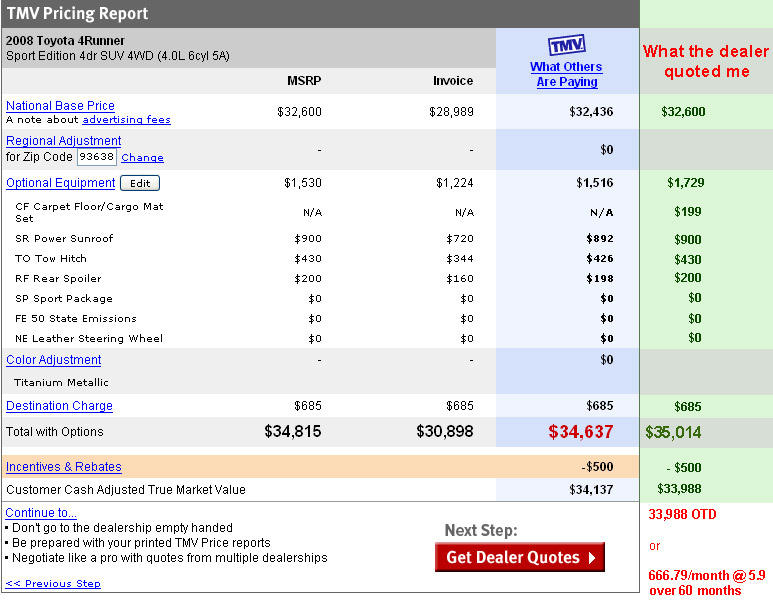This screenshot has width=773, height=603.
Task: Click the Get Dealer Quotes button
Action: [x=520, y=557]
